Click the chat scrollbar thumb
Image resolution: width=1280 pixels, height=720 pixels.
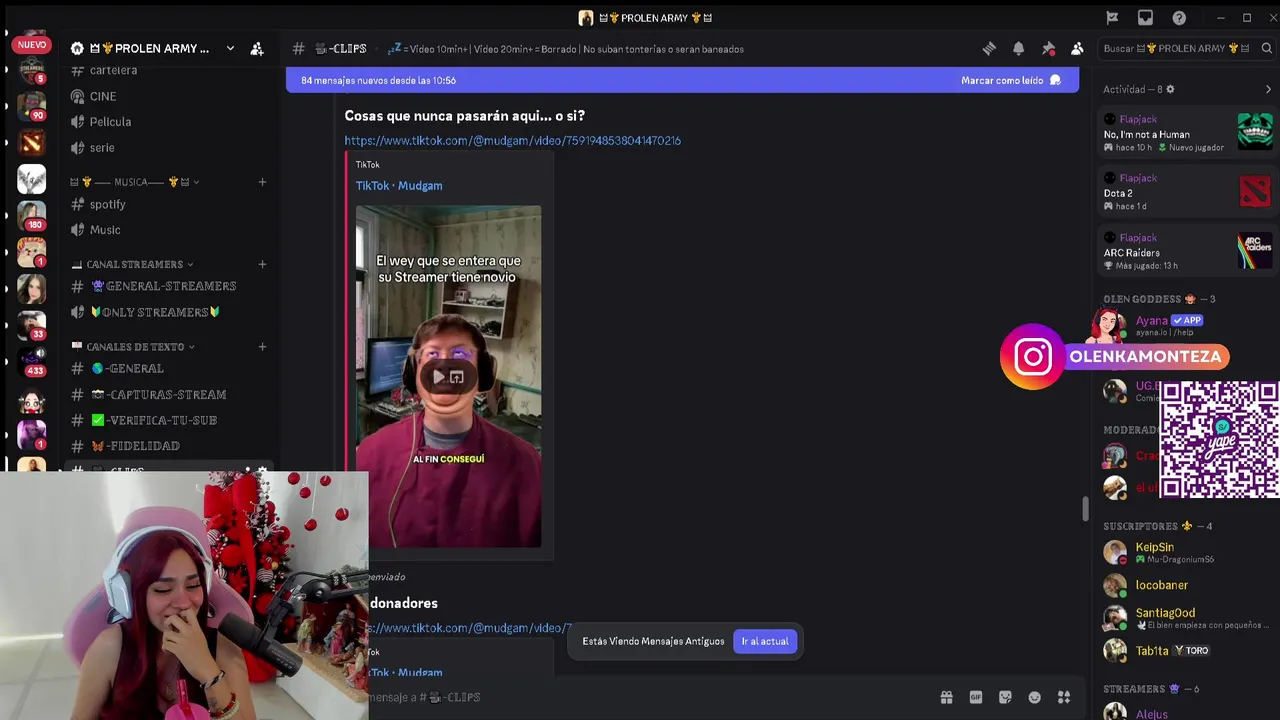pyautogui.click(x=1085, y=508)
